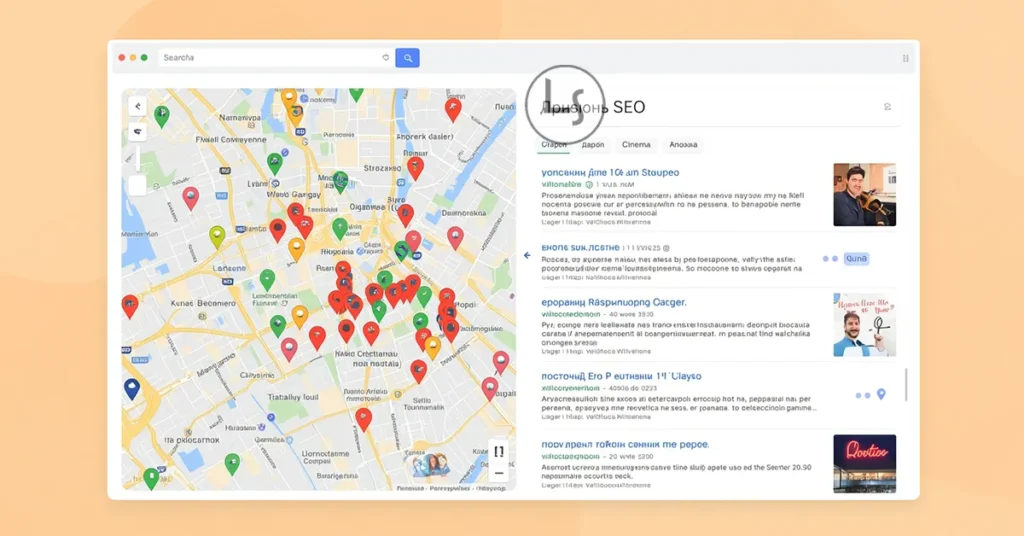The width and height of the screenshot is (1024, 536).
Task: Click map label 'Fiwall Comвyenne'
Action: coord(231,139)
